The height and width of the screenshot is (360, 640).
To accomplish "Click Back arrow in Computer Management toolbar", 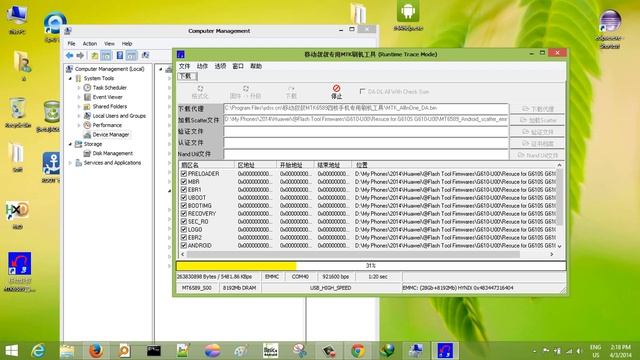I will point(70,56).
